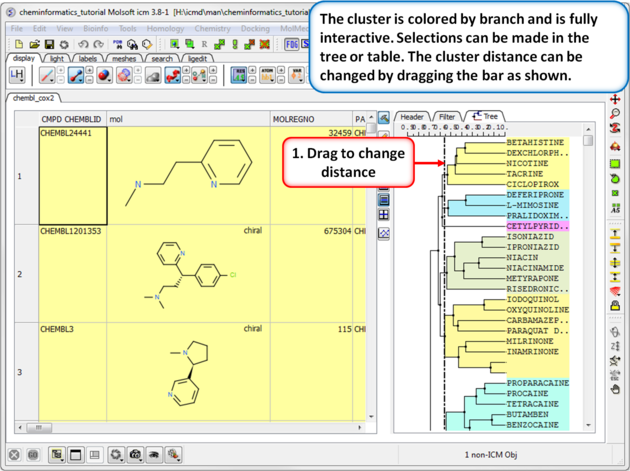630x471 pixels.
Task: Switch to the Header tab
Action: coord(411,117)
